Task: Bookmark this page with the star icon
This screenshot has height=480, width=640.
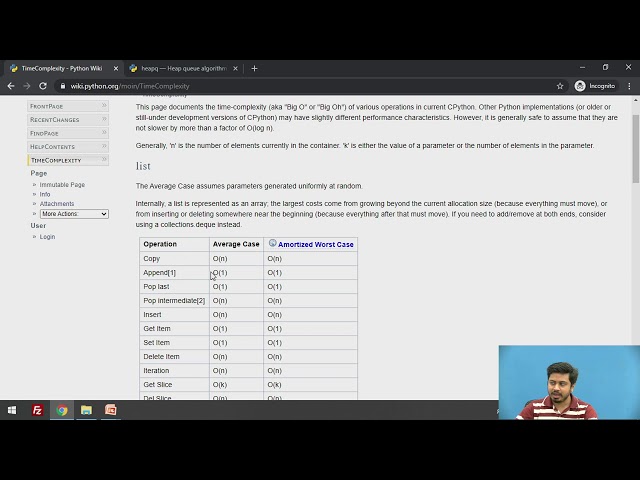Action: (x=560, y=86)
